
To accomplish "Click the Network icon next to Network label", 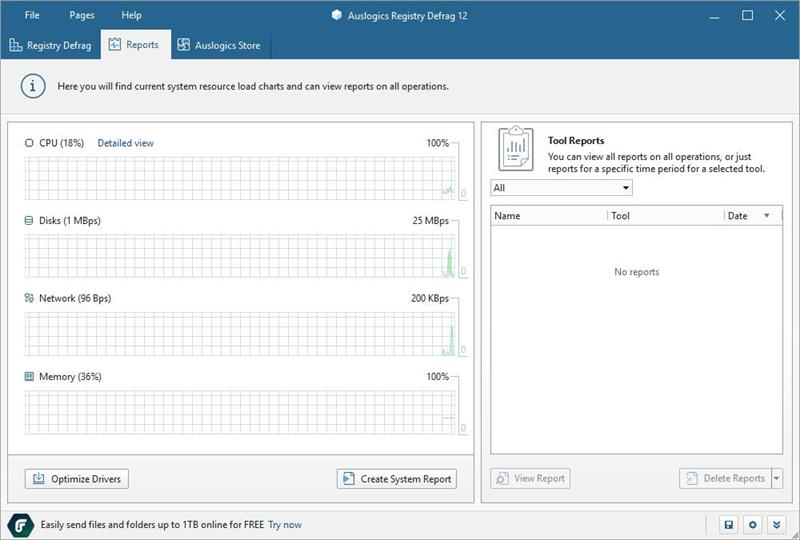I will (29, 298).
